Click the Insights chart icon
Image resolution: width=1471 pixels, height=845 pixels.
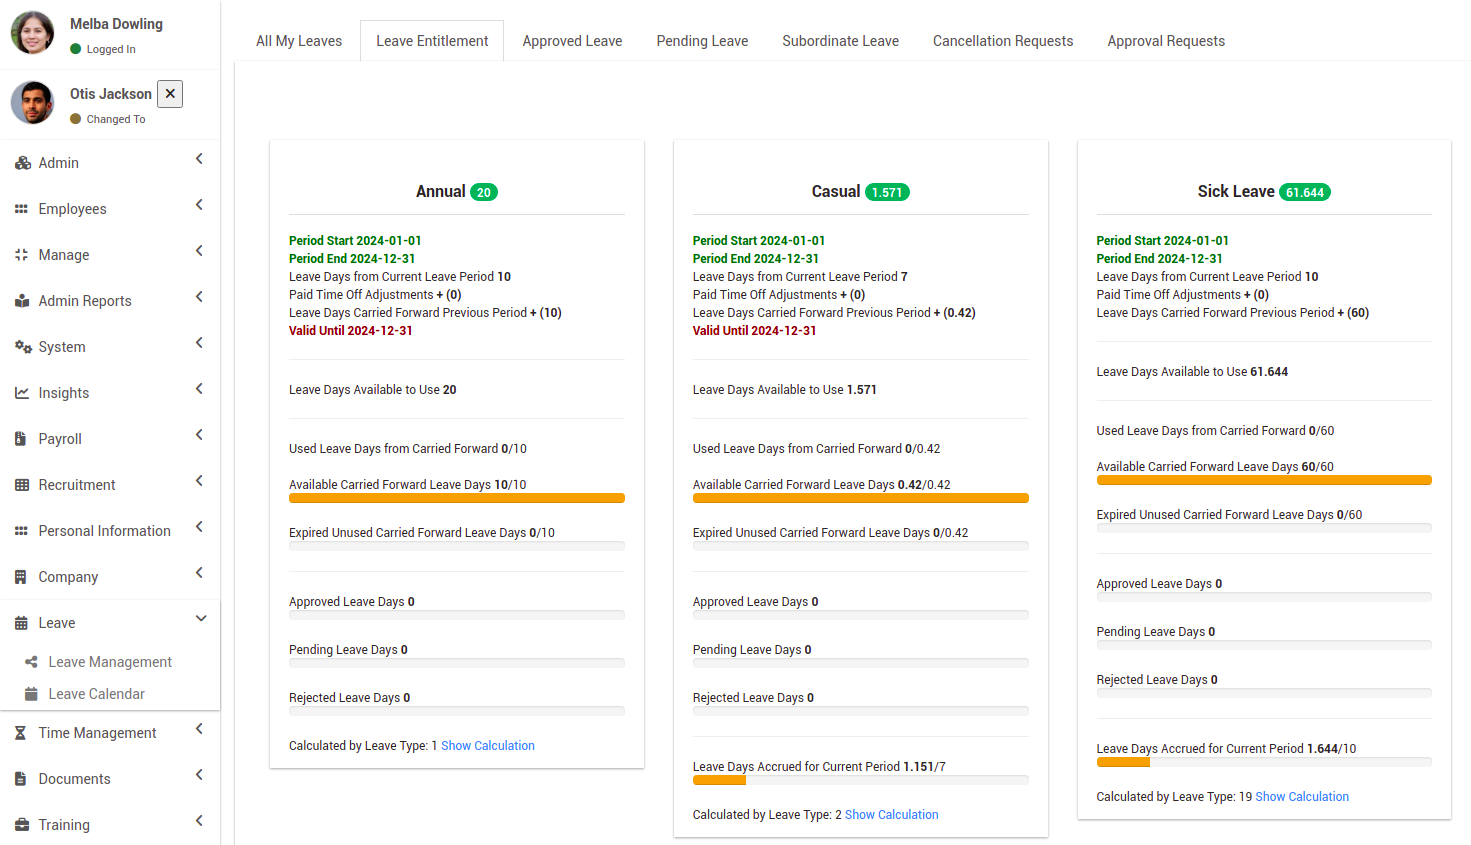[22, 393]
